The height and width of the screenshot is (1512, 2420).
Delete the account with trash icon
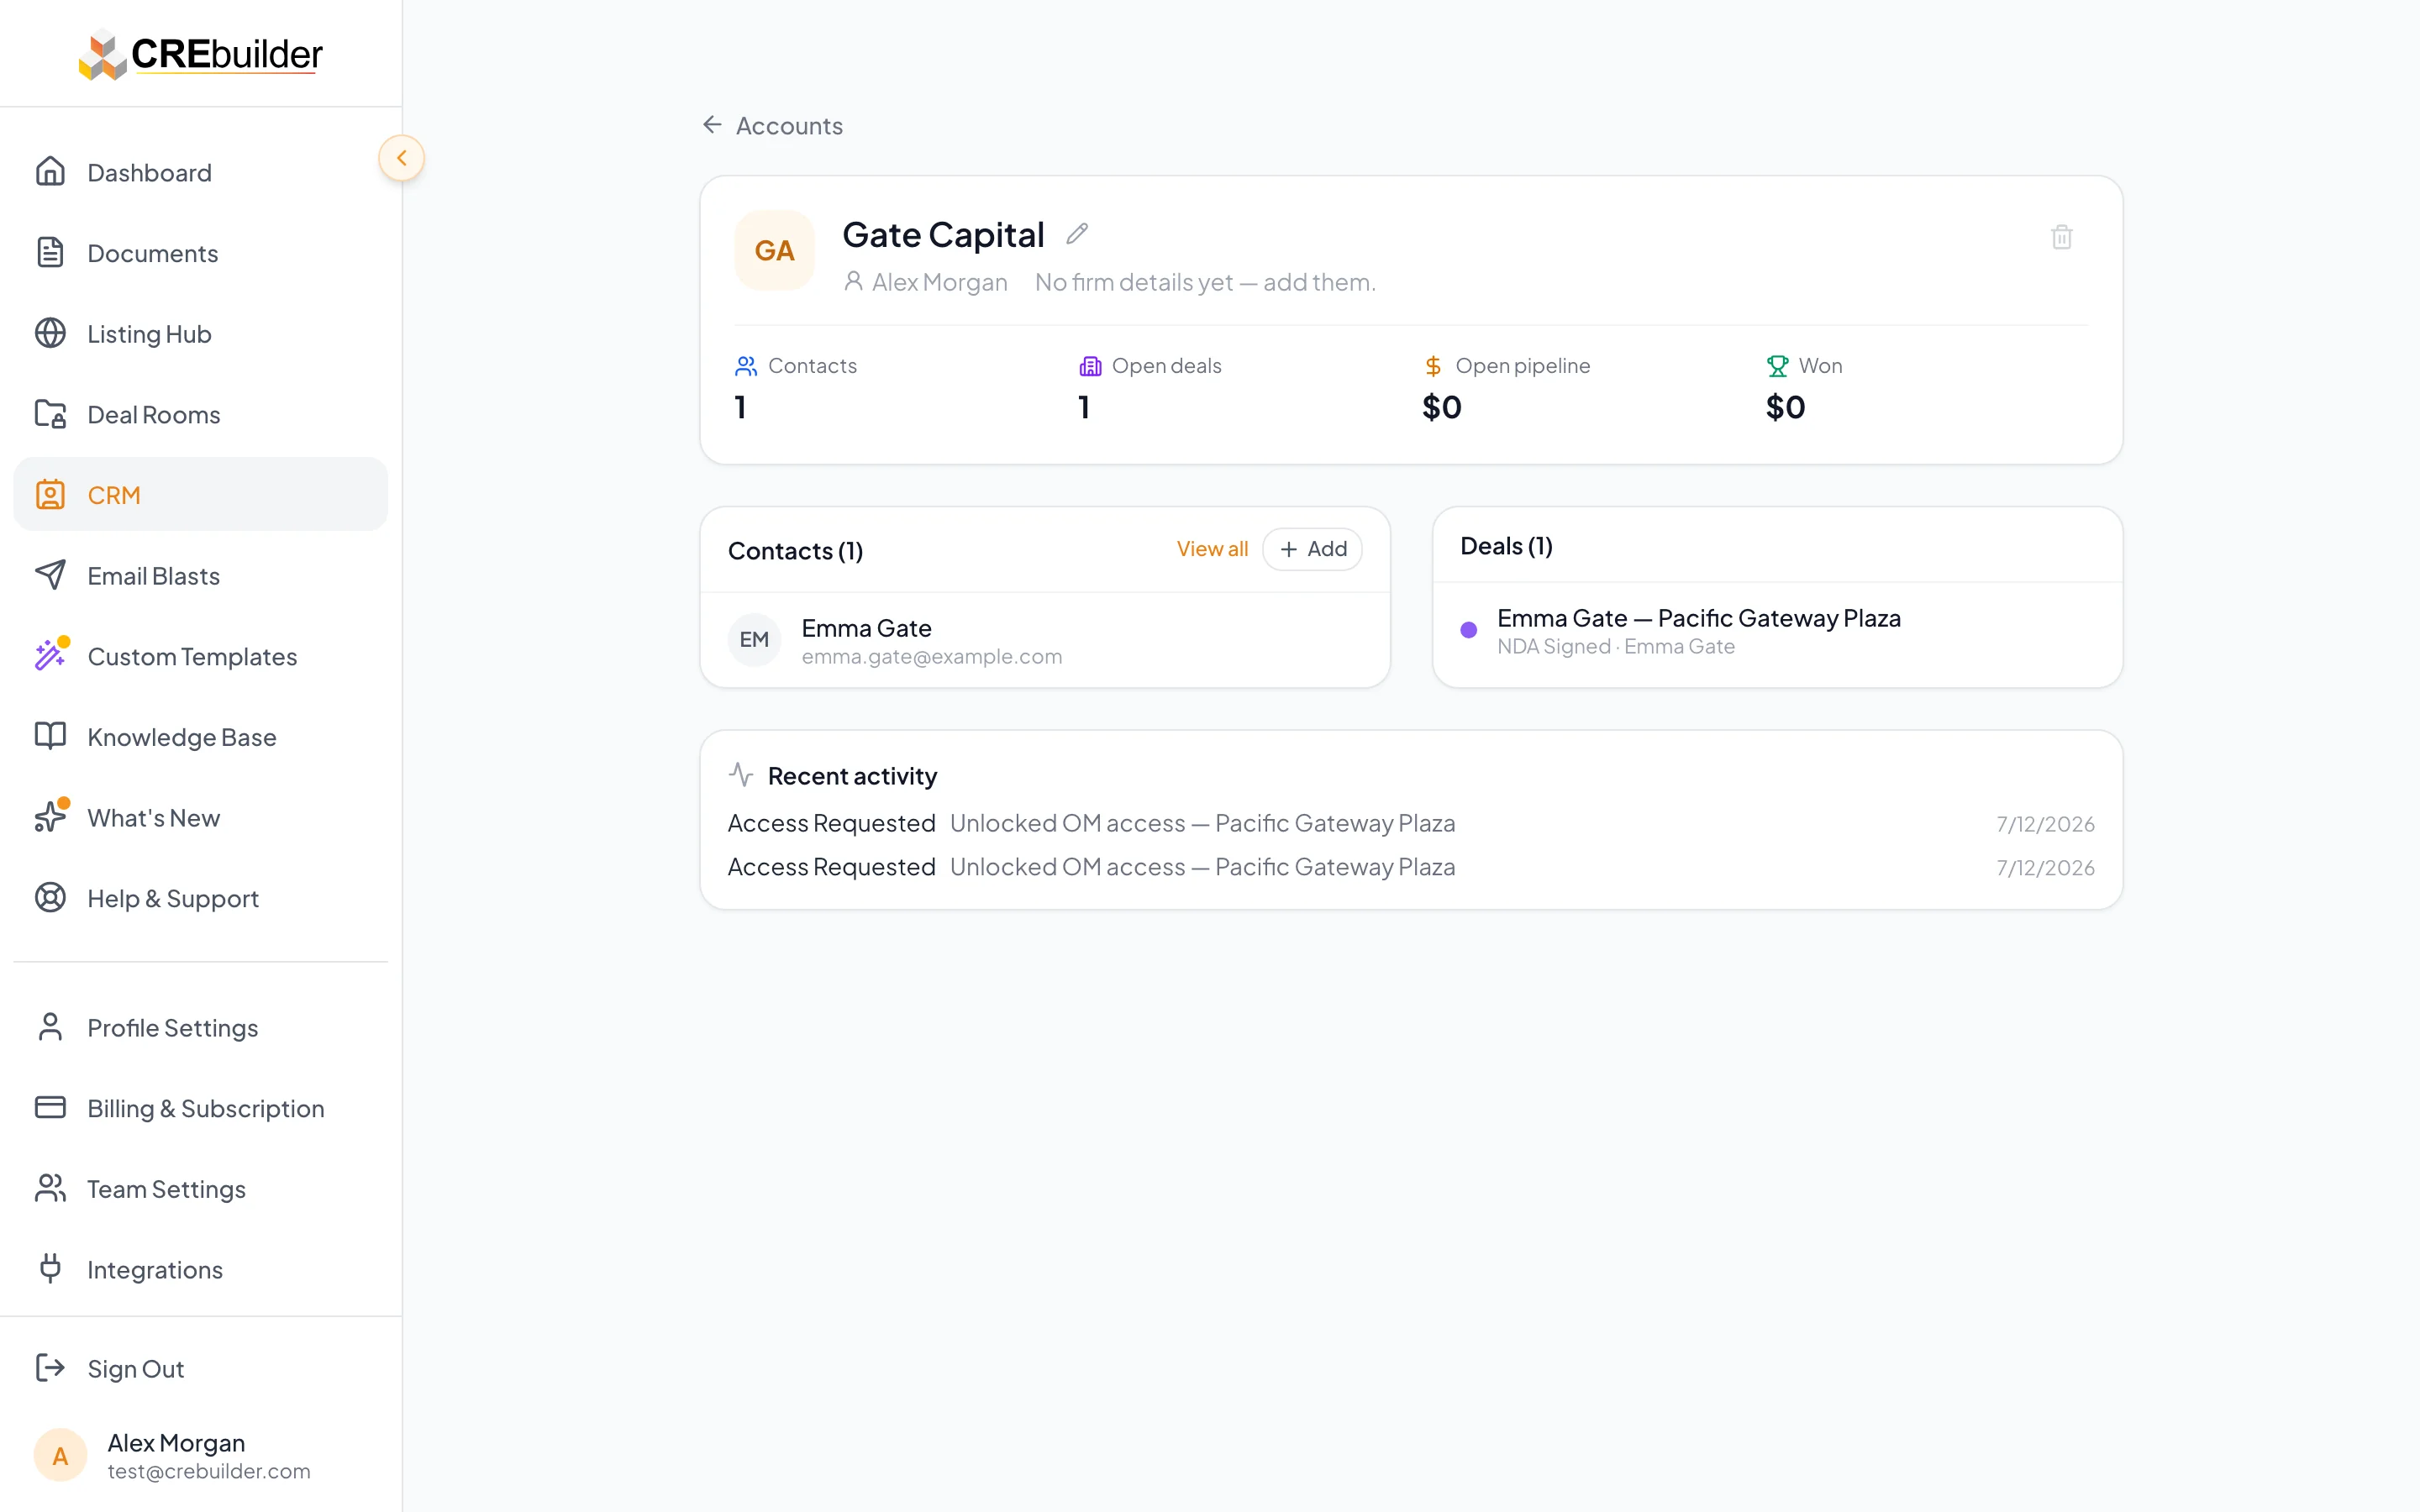2061,238
